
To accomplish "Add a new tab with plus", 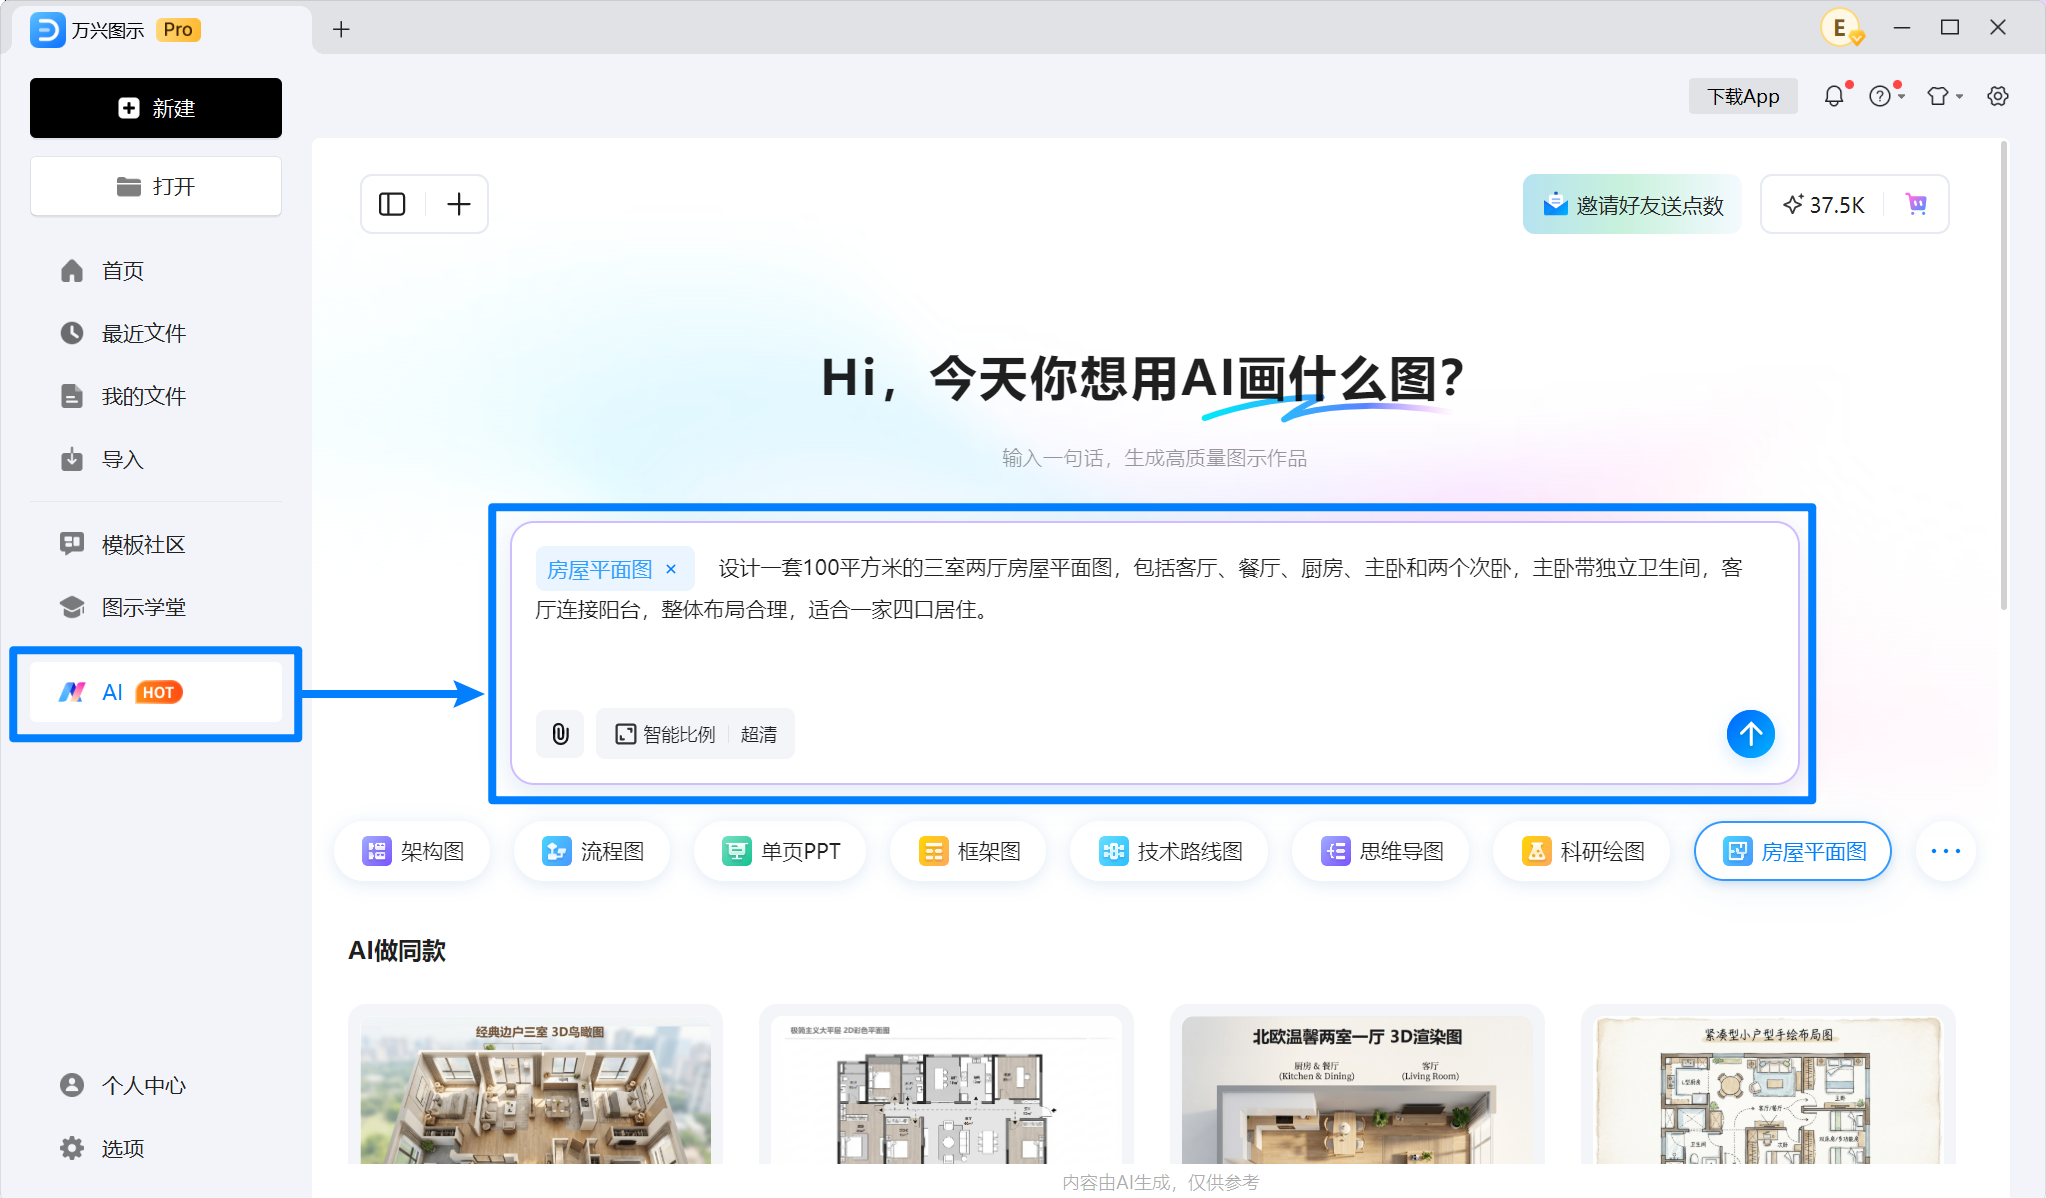I will [341, 29].
